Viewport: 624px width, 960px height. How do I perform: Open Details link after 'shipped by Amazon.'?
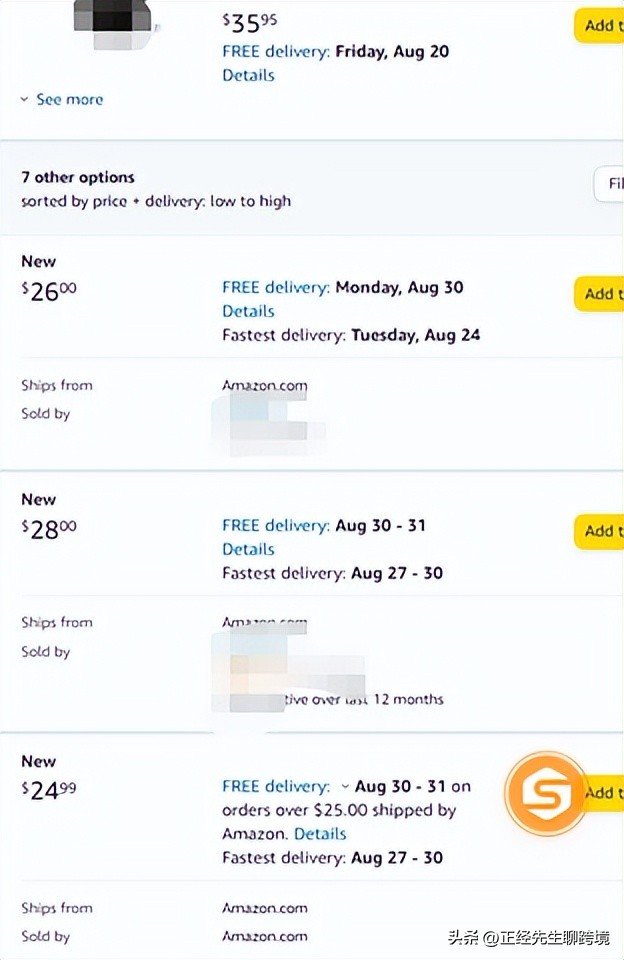point(320,833)
